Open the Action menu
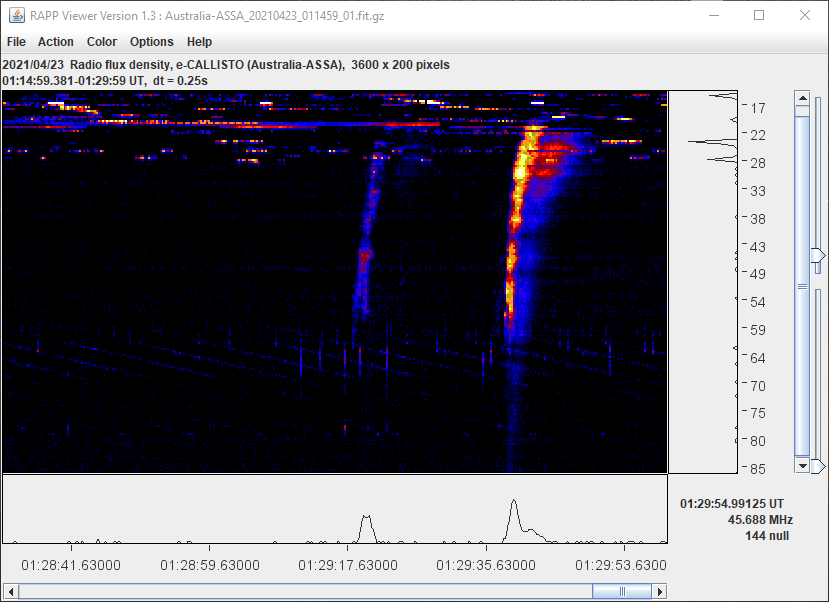This screenshot has height=602, width=829. pyautogui.click(x=56, y=42)
